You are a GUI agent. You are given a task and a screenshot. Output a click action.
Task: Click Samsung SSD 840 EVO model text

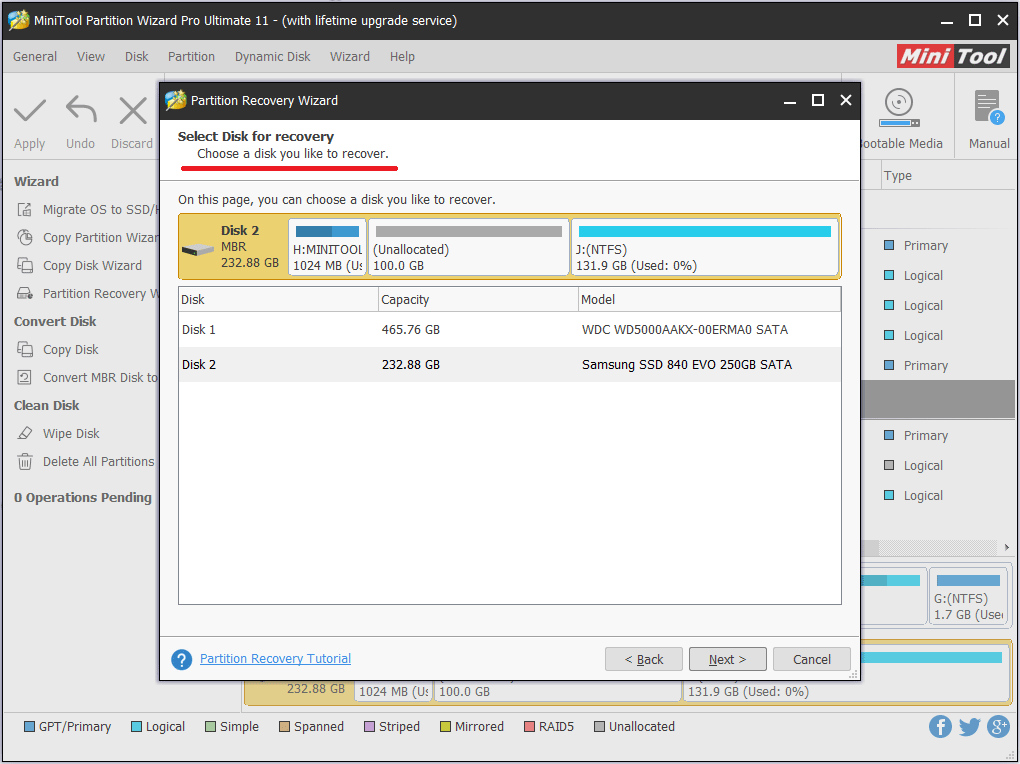coord(687,364)
